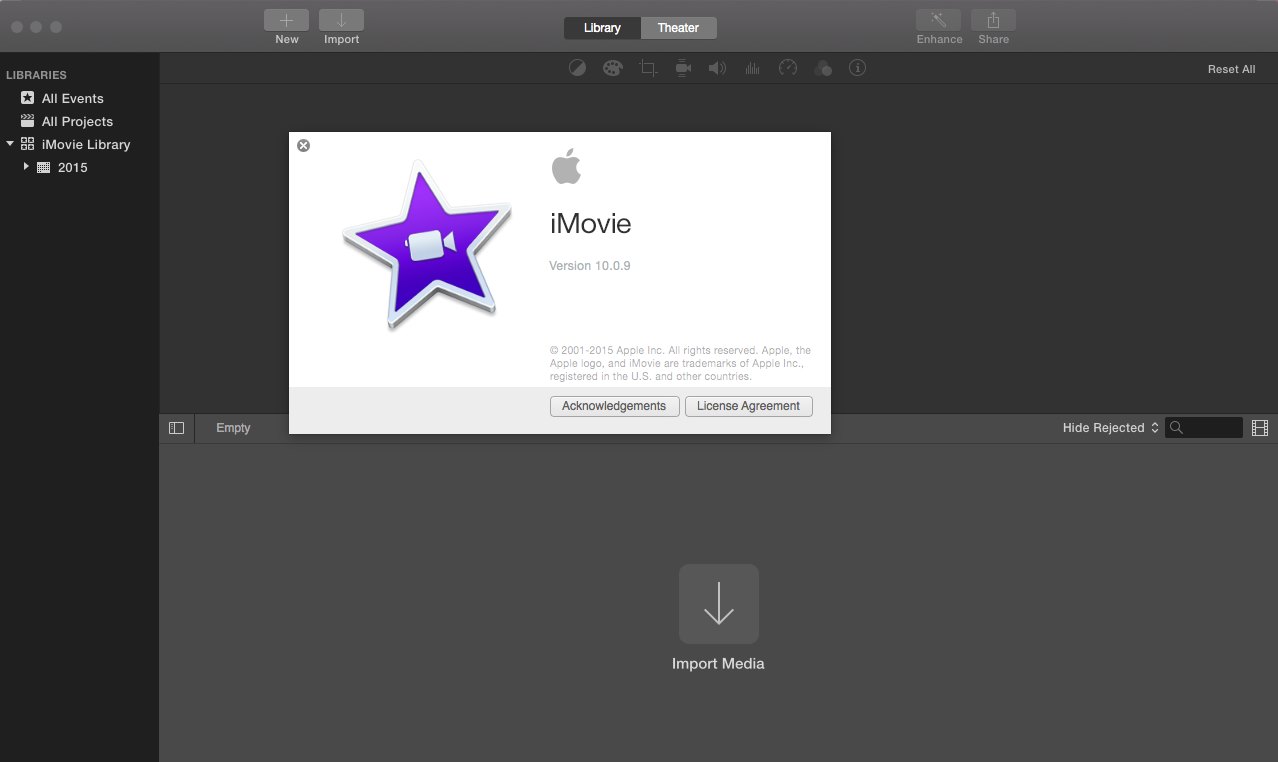1278x762 pixels.
Task: Open the volume speaker icon
Action: [x=717, y=68]
